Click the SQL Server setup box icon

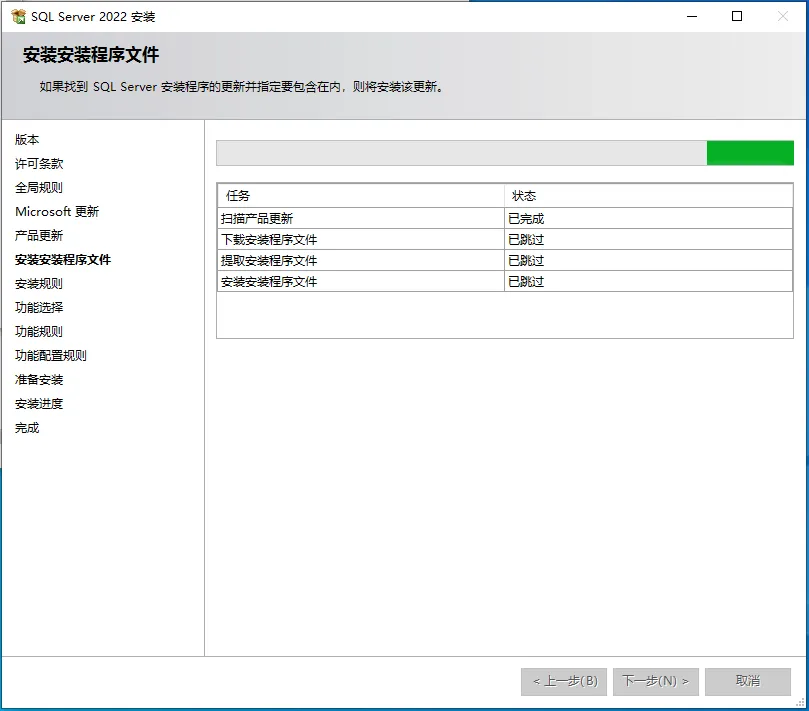18,17
